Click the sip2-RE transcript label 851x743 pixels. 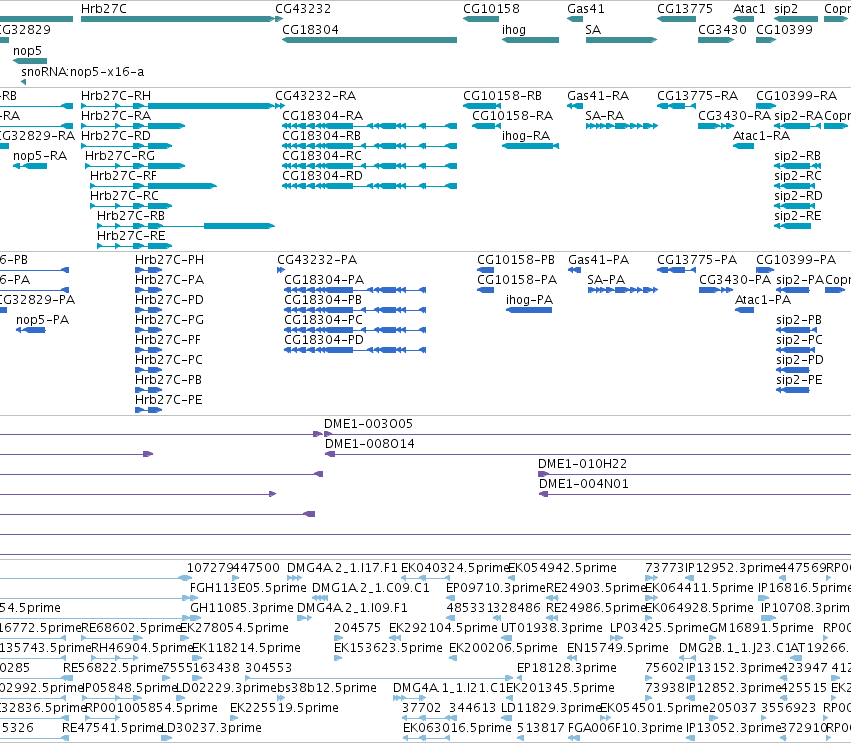tap(798, 216)
